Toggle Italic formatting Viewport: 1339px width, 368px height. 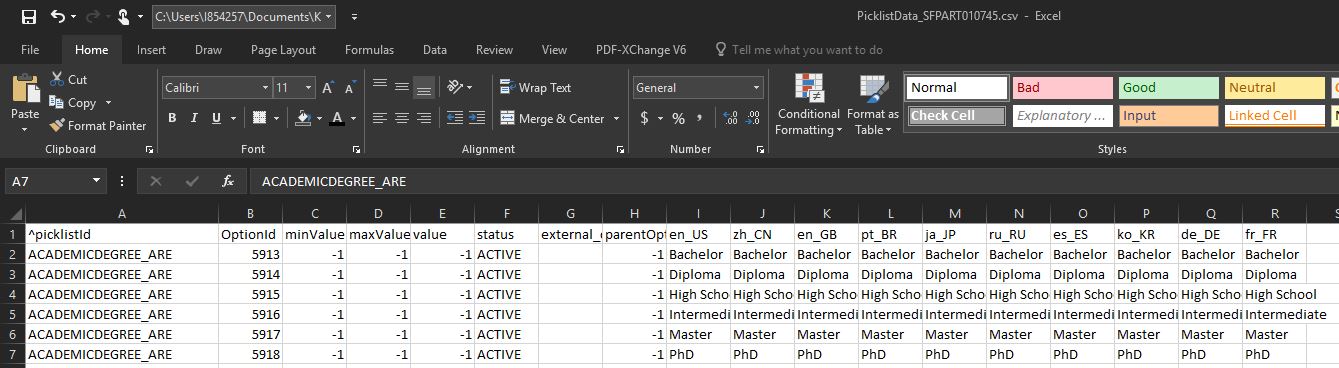pyautogui.click(x=194, y=118)
